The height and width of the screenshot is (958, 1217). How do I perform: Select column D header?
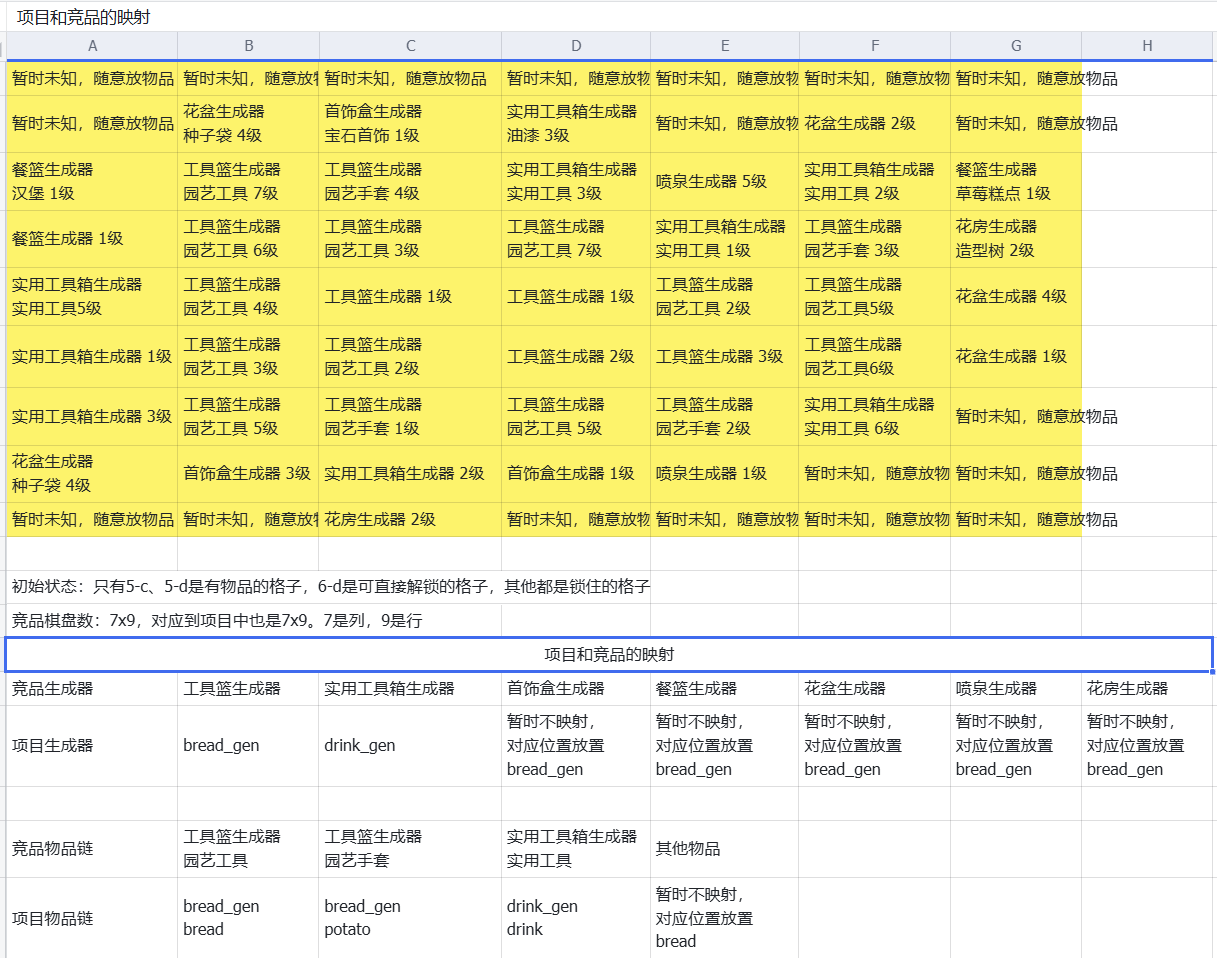pos(576,46)
